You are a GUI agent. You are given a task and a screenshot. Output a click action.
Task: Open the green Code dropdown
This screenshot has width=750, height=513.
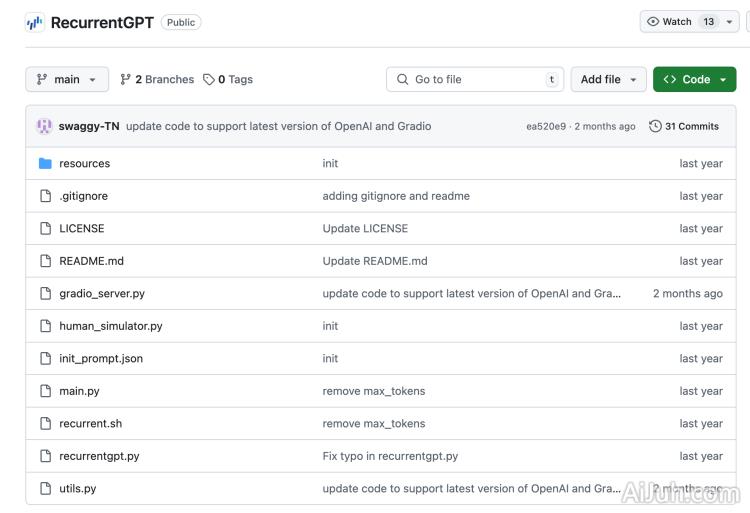[x=694, y=79]
